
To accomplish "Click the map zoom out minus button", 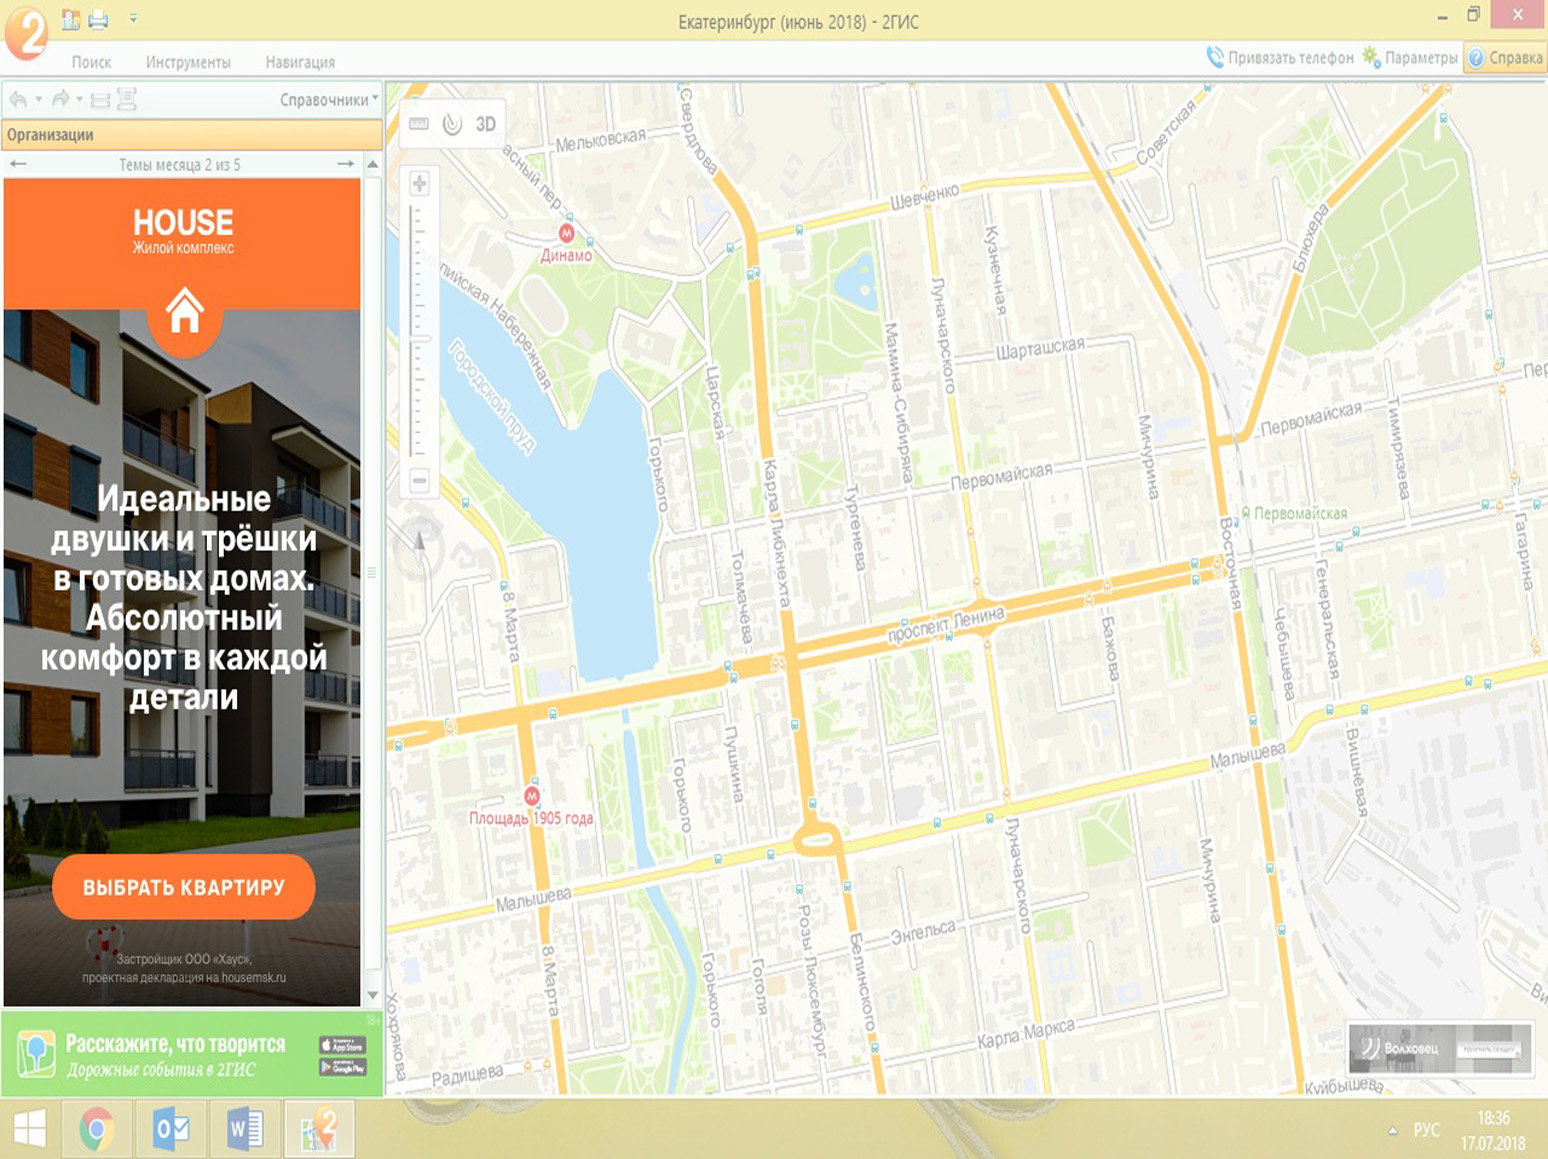I will (419, 481).
